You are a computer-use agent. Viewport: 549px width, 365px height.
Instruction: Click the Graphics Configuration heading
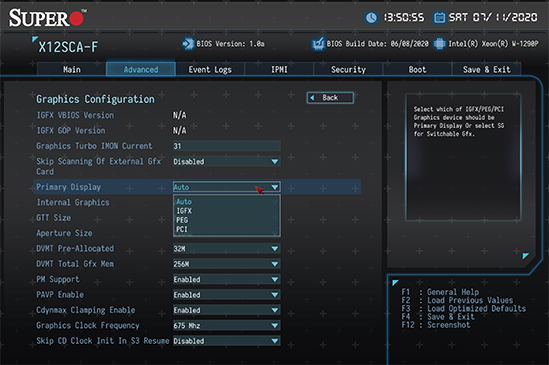(95, 99)
